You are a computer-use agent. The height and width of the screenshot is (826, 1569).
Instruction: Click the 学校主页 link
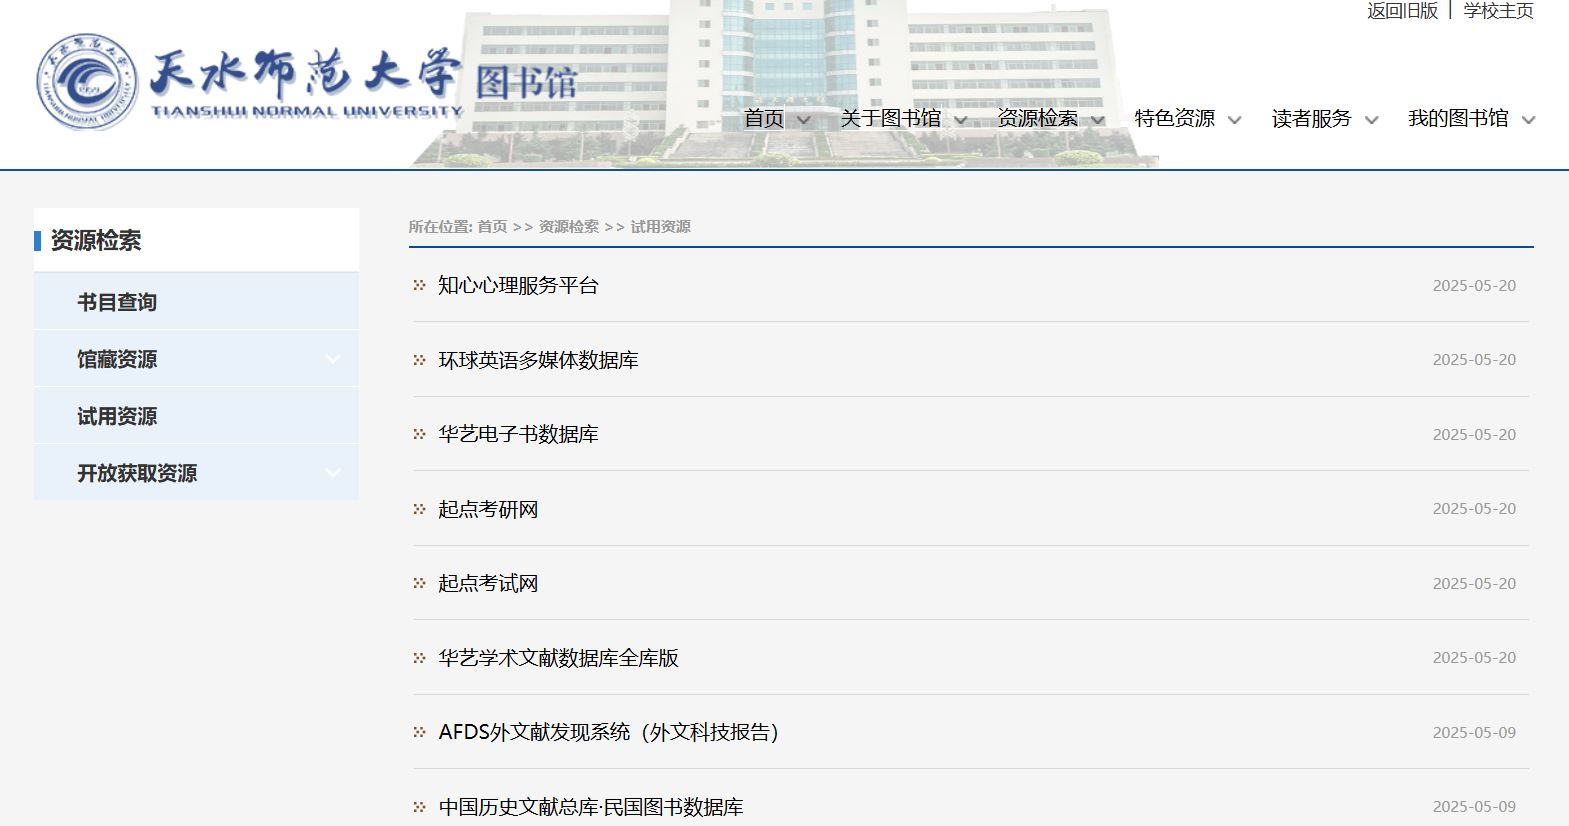pyautogui.click(x=1499, y=11)
